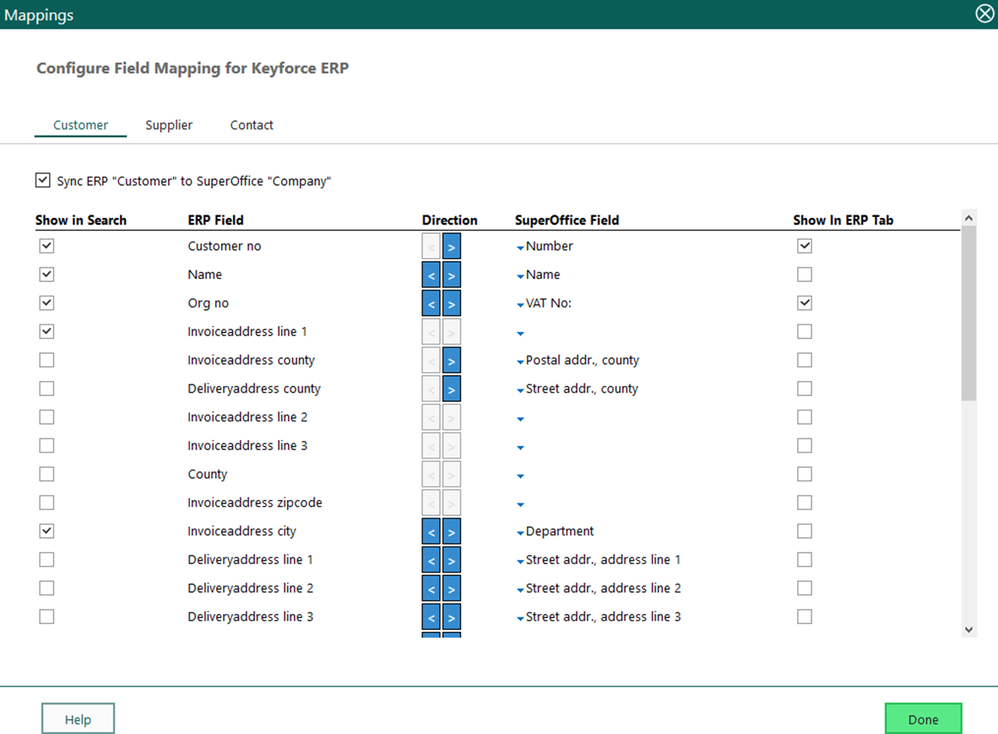This screenshot has height=734, width=998.
Task: Click right-arrow direction for Deliveryaddress county
Action: pyautogui.click(x=451, y=389)
